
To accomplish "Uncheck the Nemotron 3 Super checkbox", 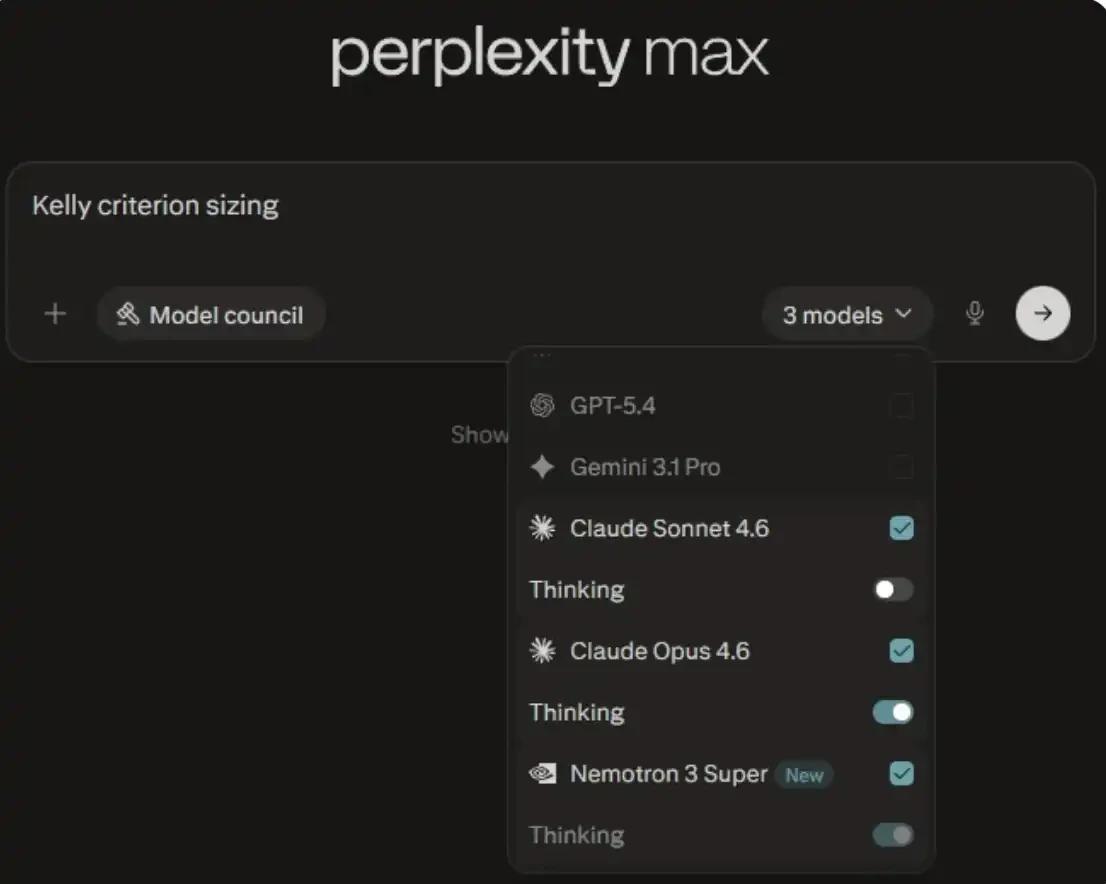I will 901,773.
